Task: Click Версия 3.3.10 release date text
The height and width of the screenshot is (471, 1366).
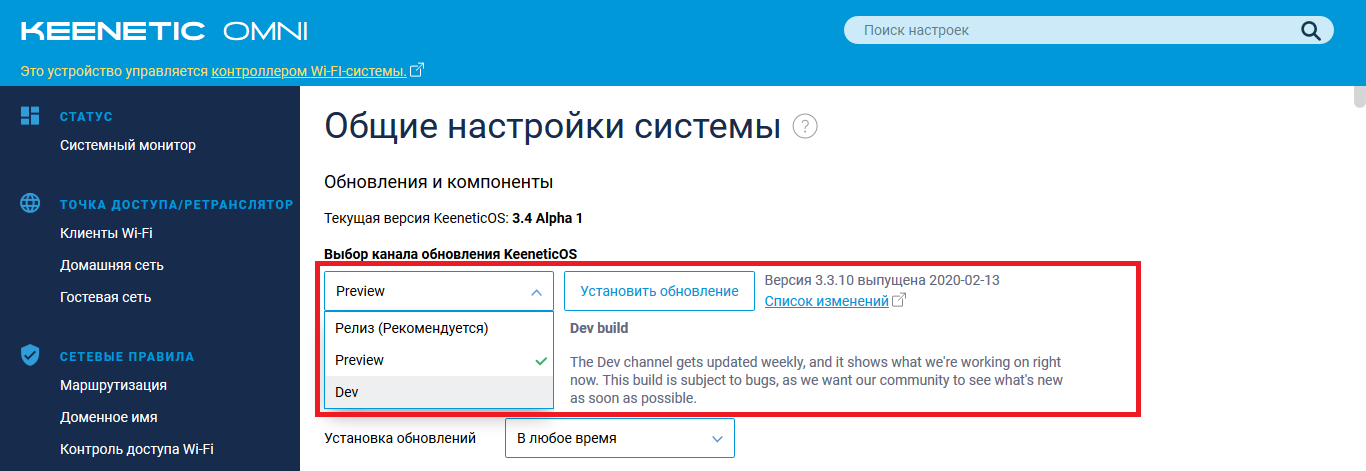Action: 882,280
